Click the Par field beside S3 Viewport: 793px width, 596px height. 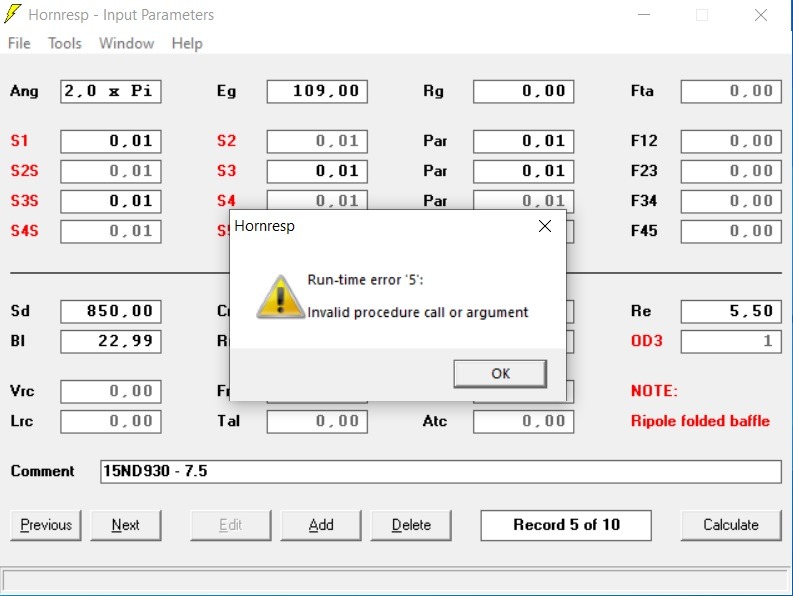pos(523,171)
